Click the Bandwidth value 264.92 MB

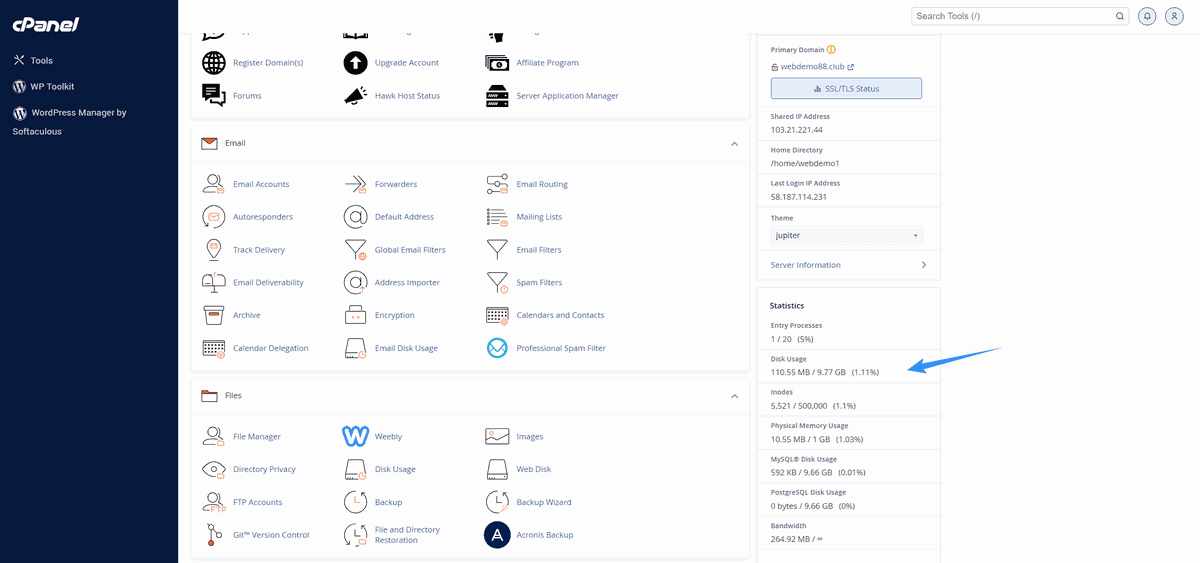(799, 540)
